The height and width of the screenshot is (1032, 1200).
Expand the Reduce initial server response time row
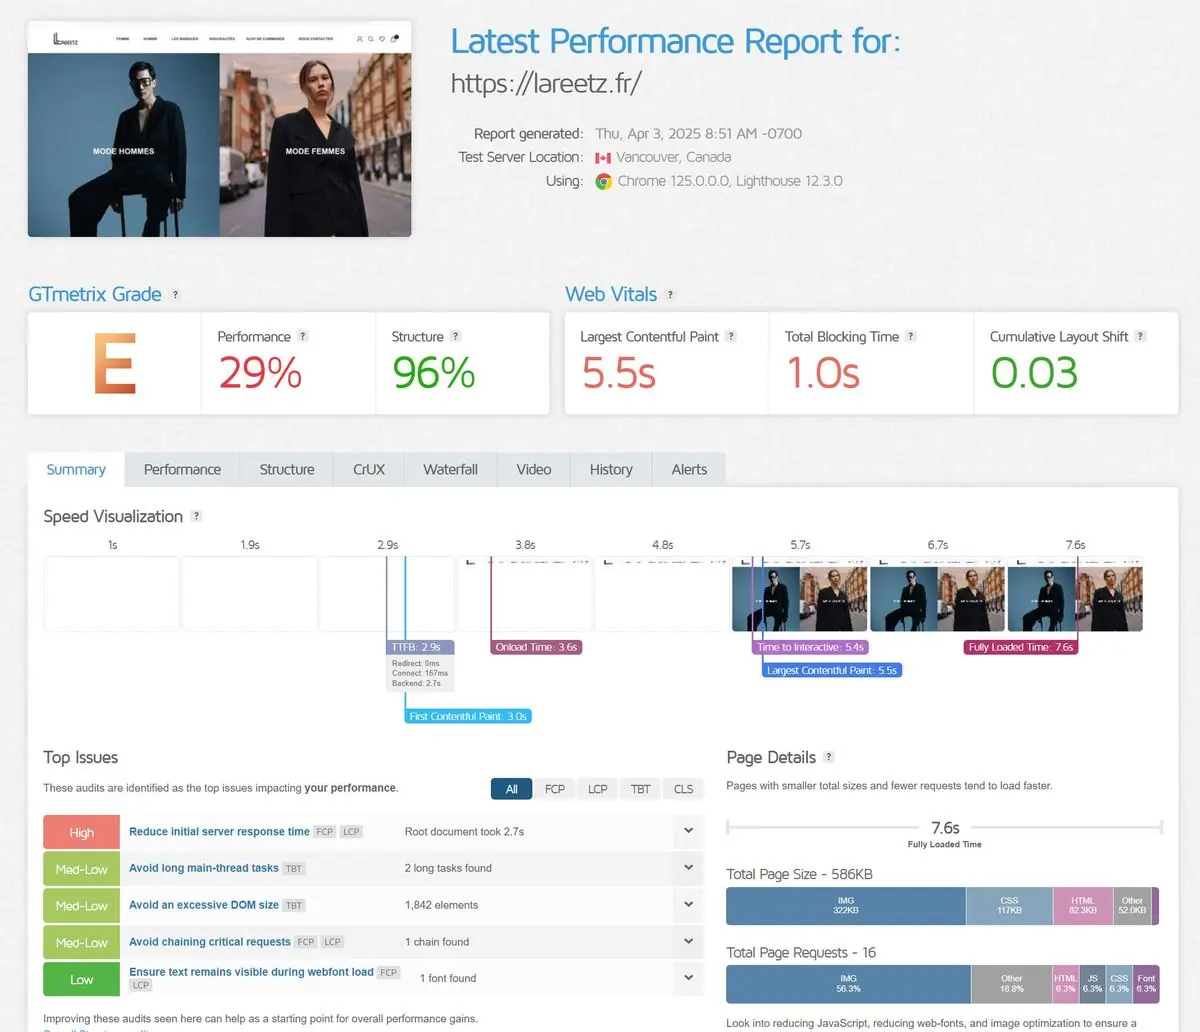tap(688, 831)
